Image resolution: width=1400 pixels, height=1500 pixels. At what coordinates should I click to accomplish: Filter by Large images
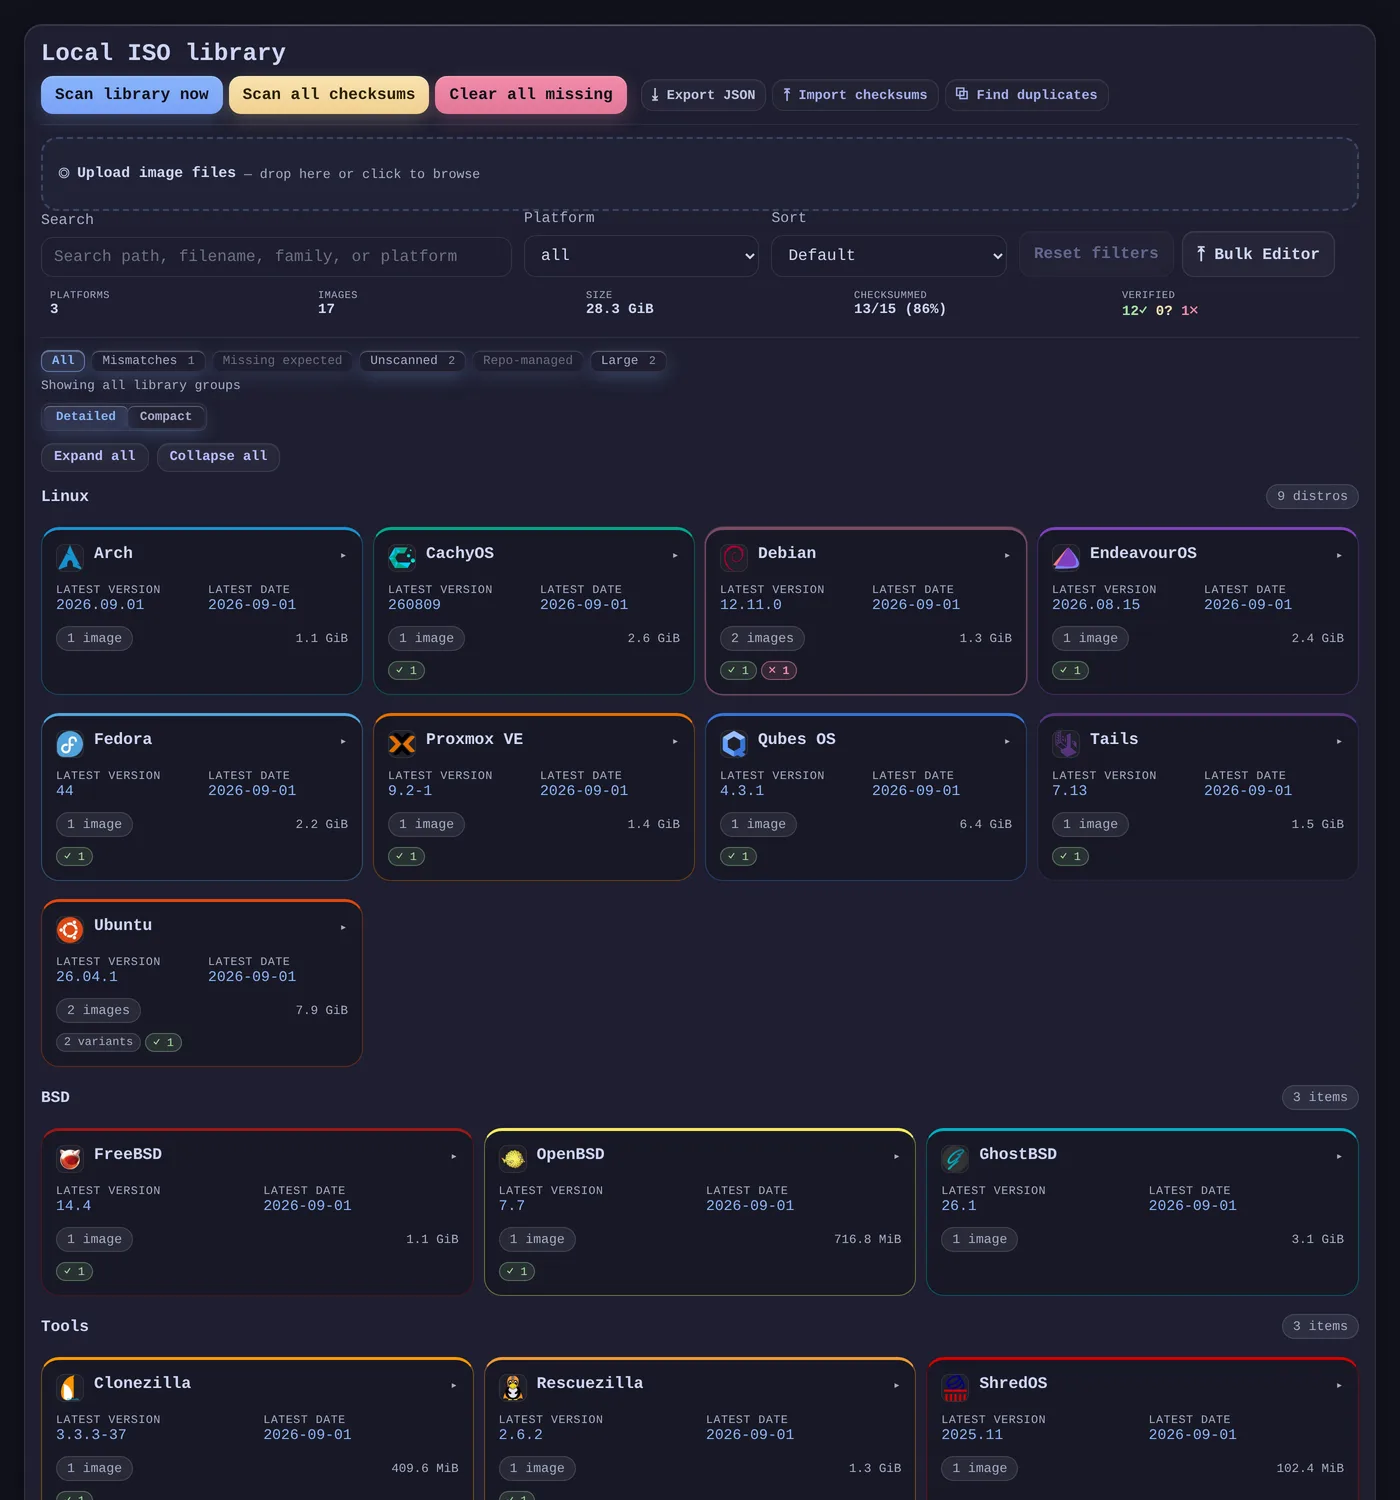[628, 361]
